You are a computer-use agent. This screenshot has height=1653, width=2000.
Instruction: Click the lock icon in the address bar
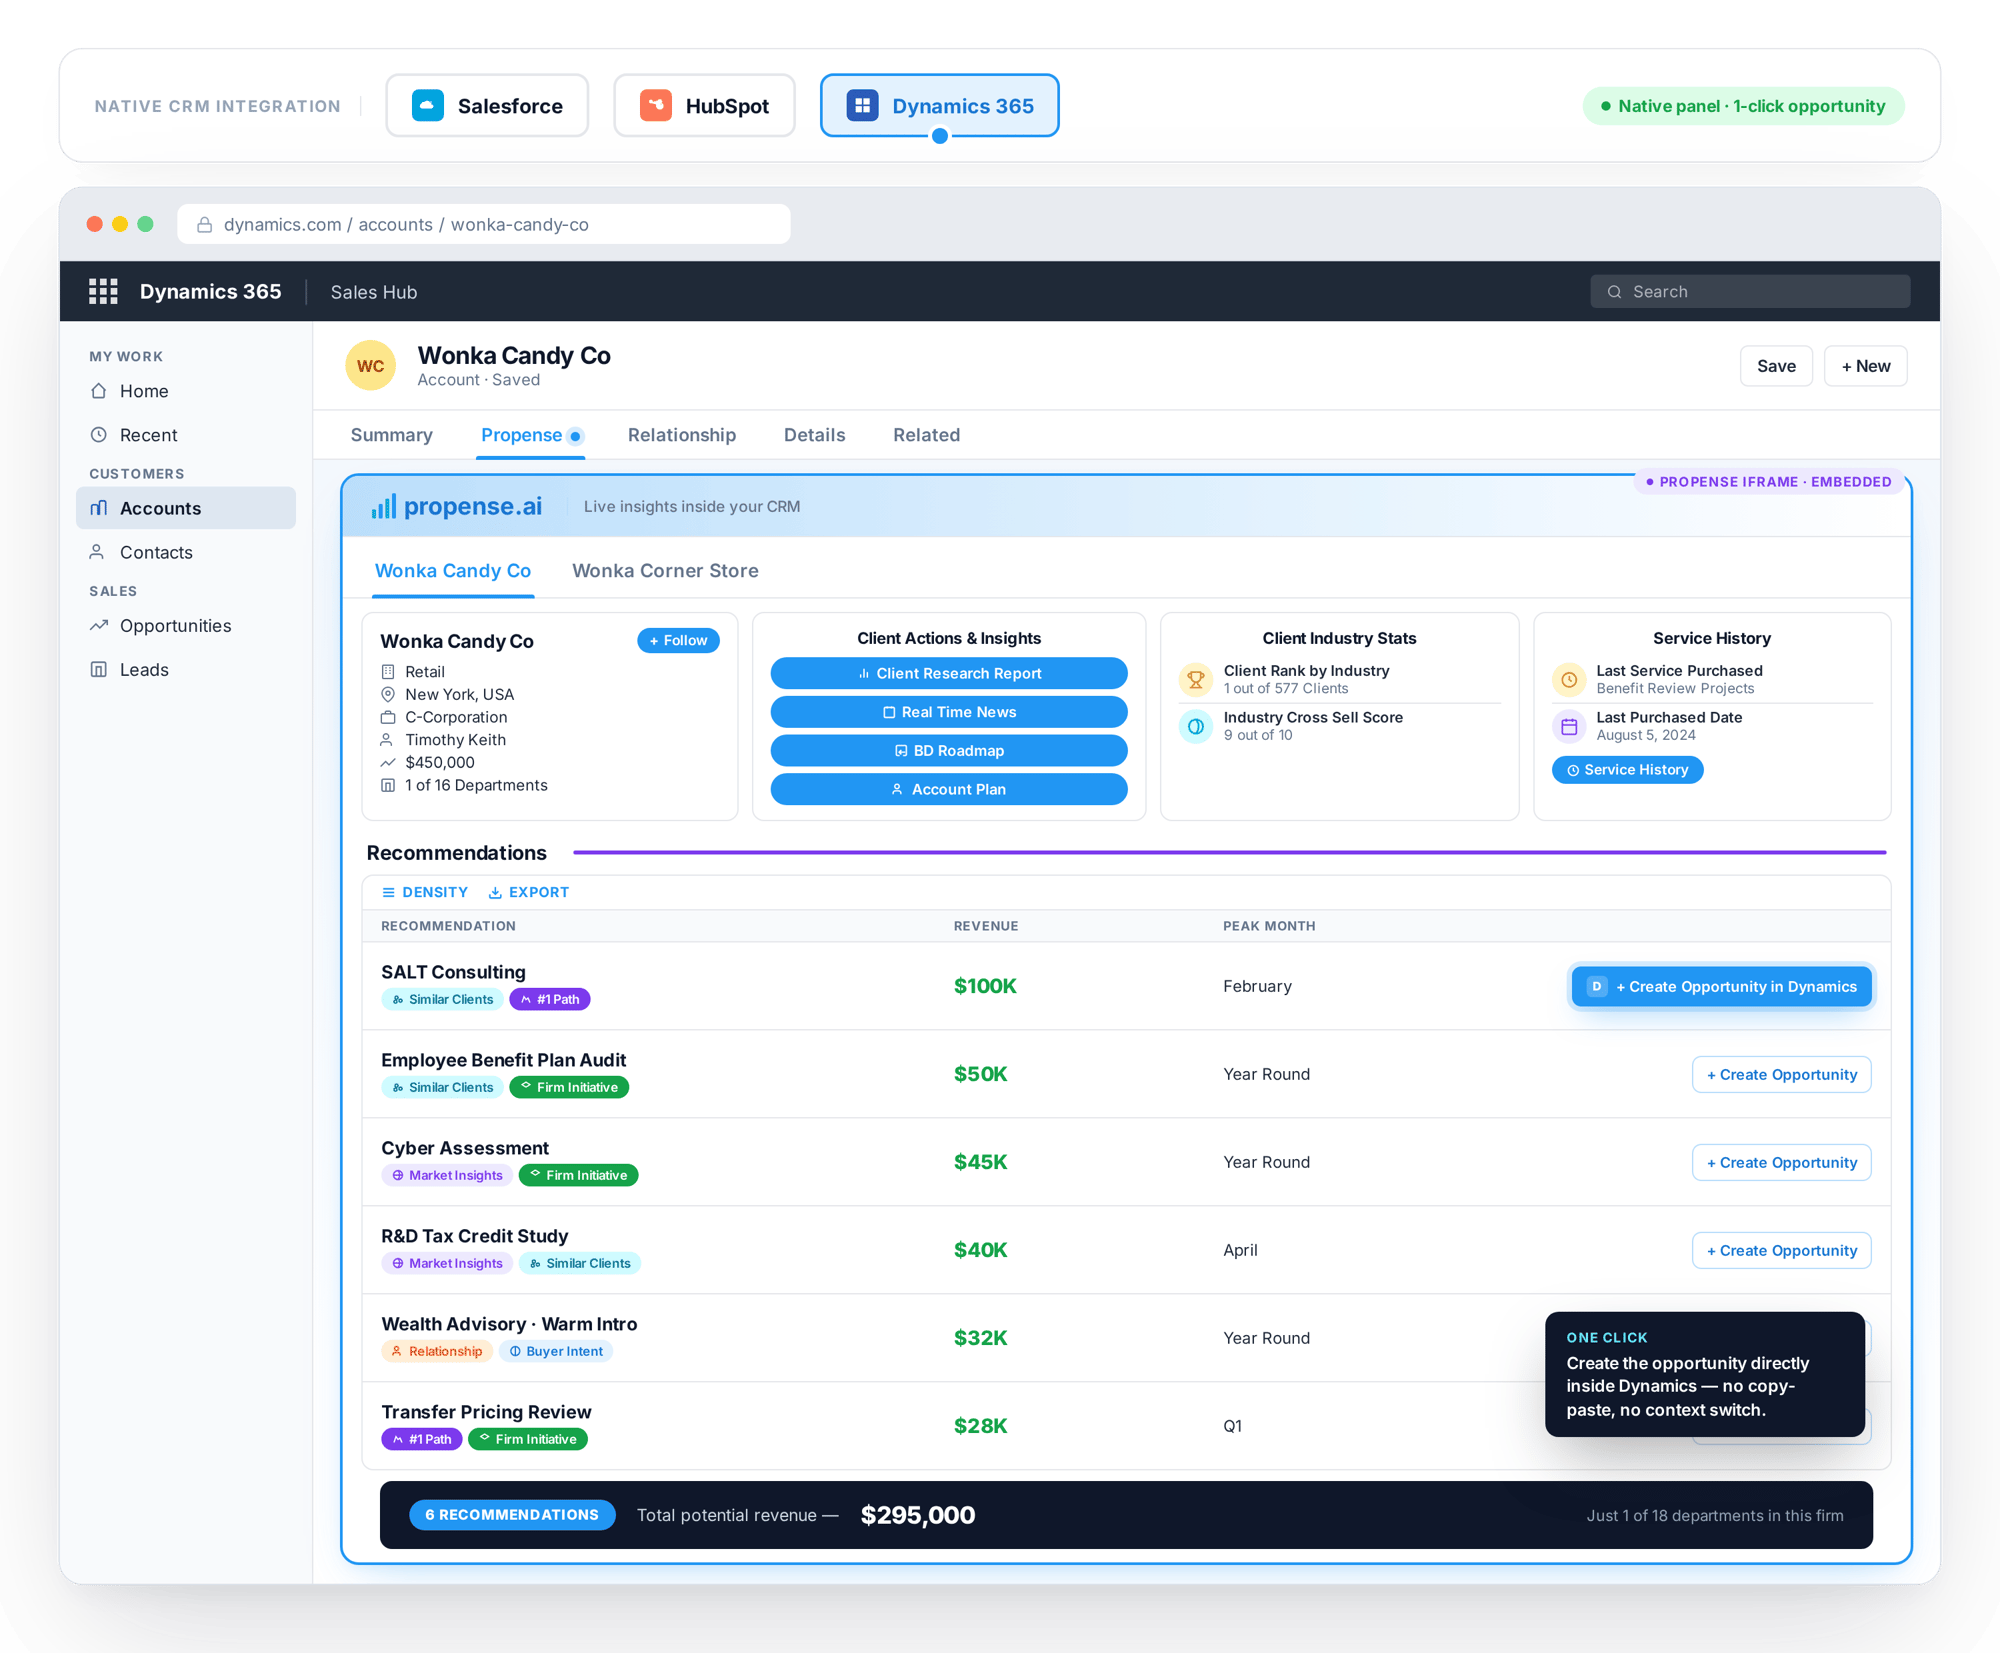pyautogui.click(x=205, y=225)
